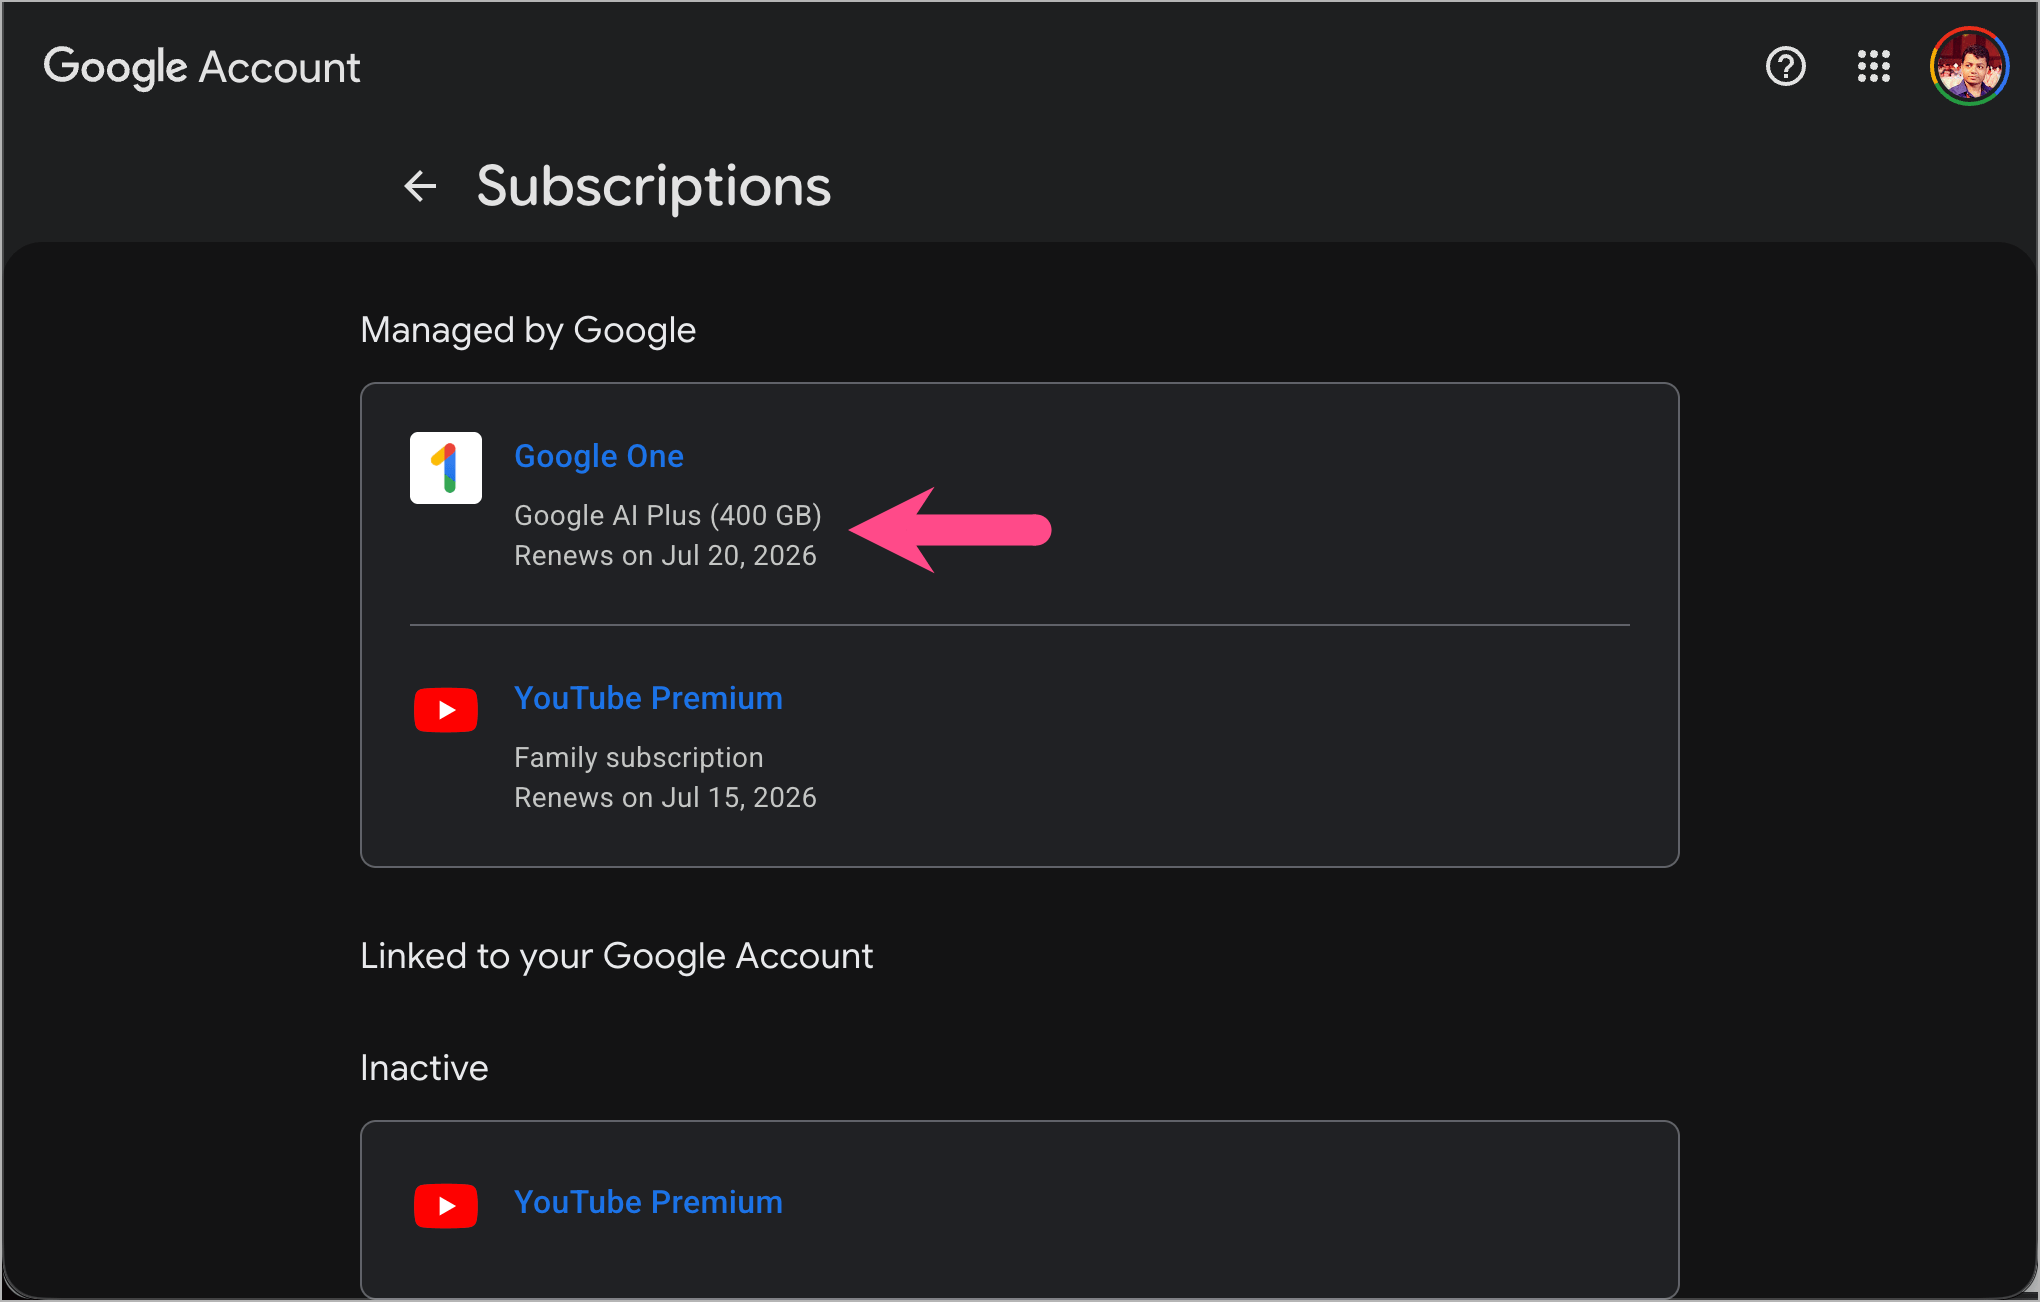Go back using the left arrow
Image resolution: width=2040 pixels, height=1302 pixels.
click(420, 186)
